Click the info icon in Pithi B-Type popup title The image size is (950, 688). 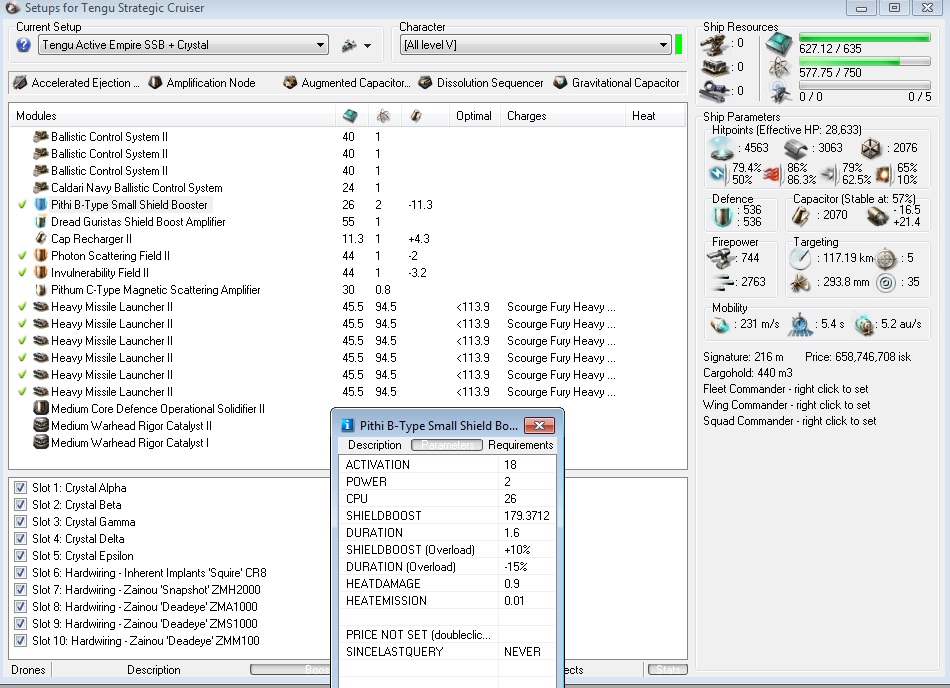pyautogui.click(x=347, y=425)
